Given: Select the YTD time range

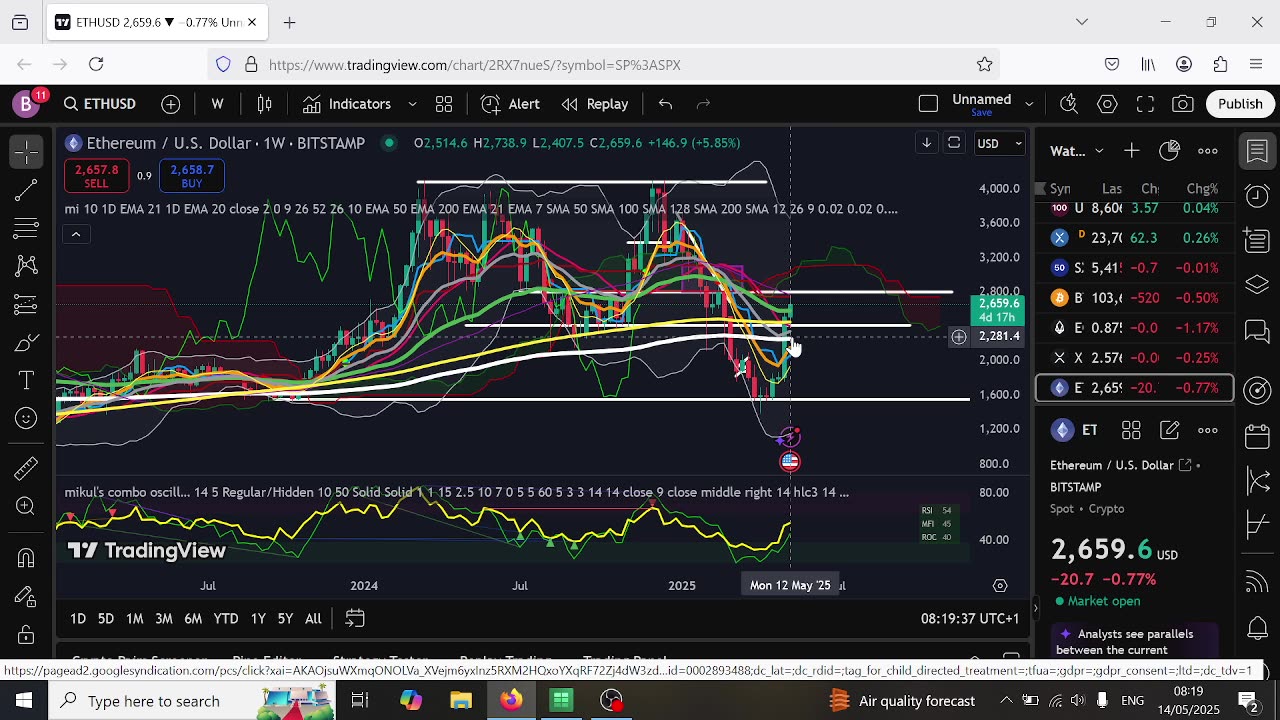Looking at the screenshot, I should coord(226,619).
